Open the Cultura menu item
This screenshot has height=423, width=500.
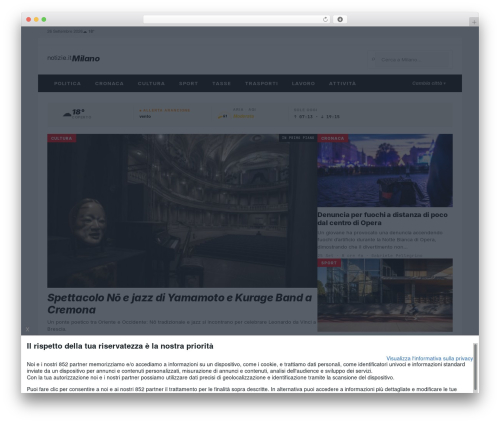click(151, 83)
